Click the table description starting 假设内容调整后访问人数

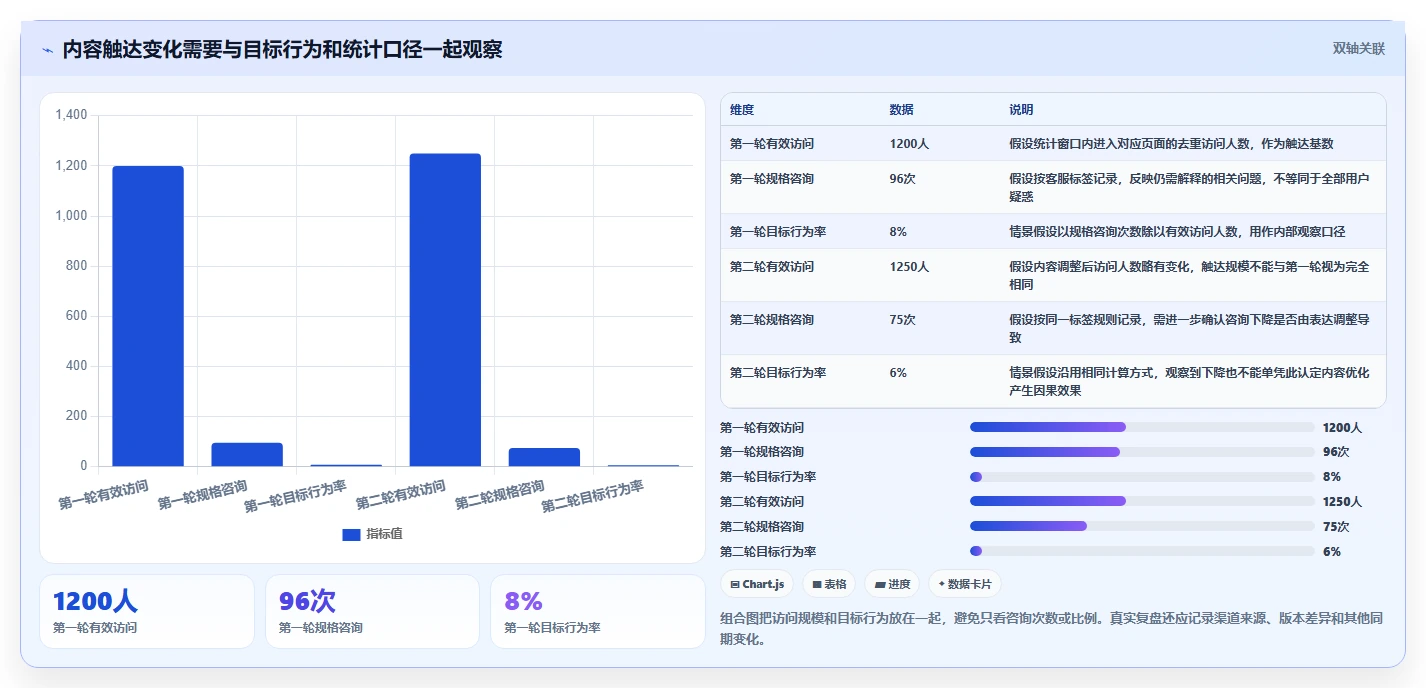click(x=1189, y=276)
